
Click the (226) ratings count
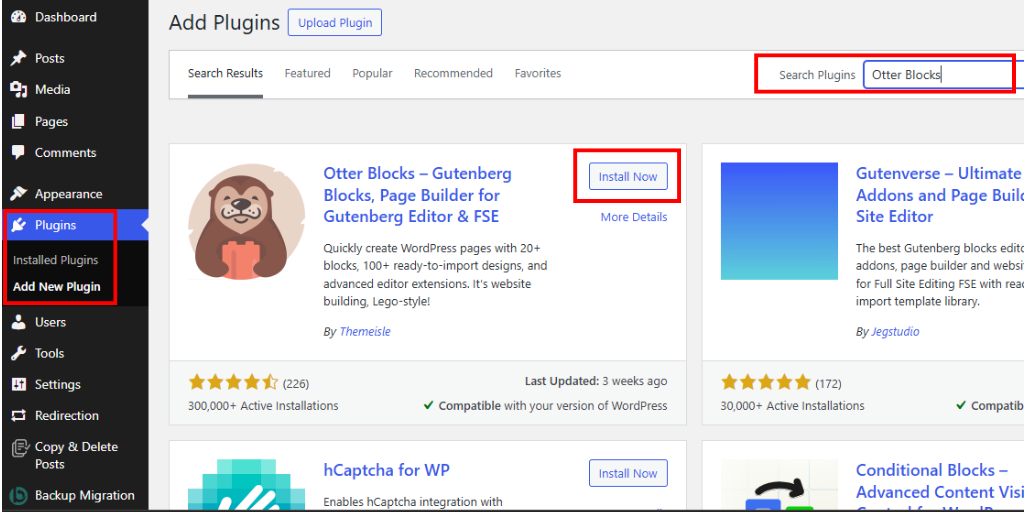pos(296,383)
